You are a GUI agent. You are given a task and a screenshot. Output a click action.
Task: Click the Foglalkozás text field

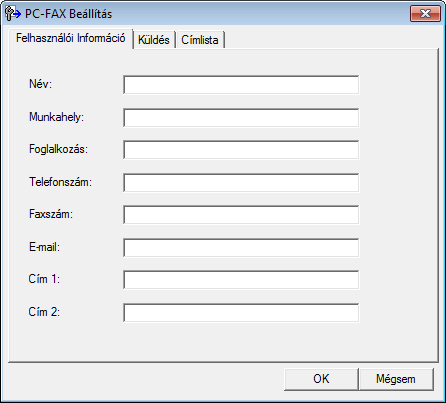click(241, 150)
